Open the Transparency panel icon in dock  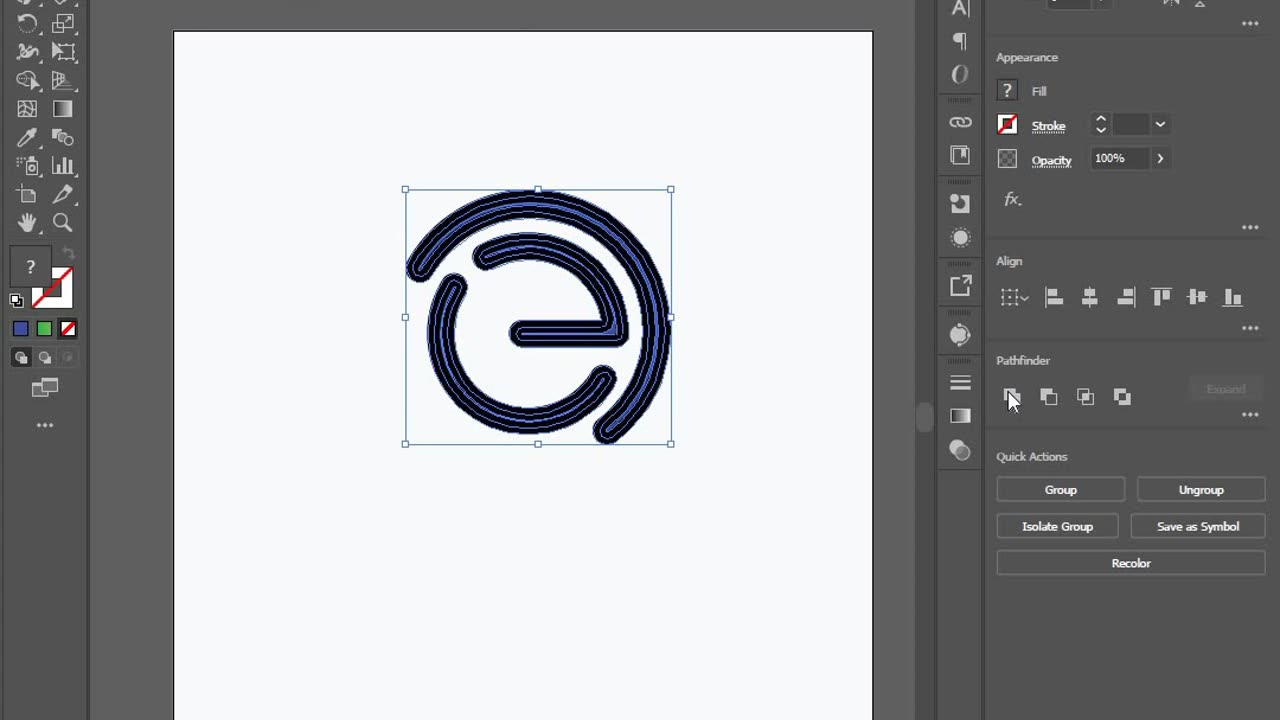point(960,451)
